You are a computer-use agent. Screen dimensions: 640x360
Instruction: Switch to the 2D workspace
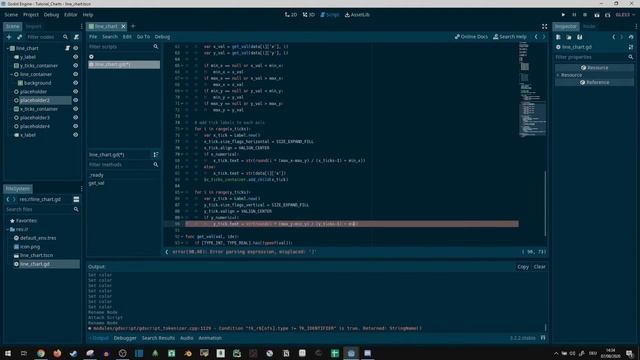[291, 15]
